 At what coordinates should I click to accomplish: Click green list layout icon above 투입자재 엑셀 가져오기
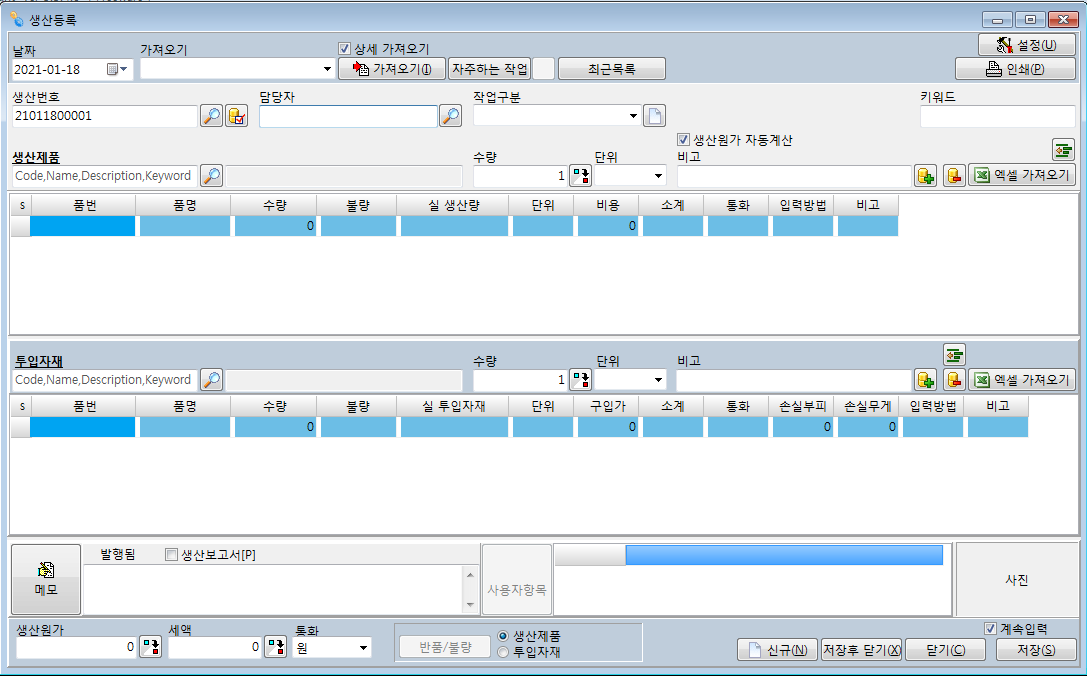pyautogui.click(x=954, y=355)
